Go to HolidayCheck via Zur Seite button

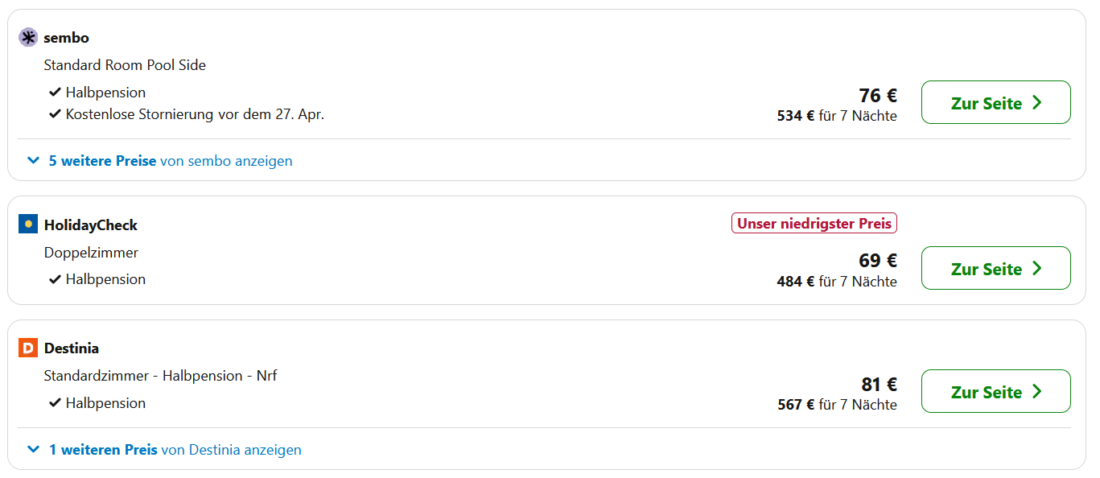coord(995,269)
